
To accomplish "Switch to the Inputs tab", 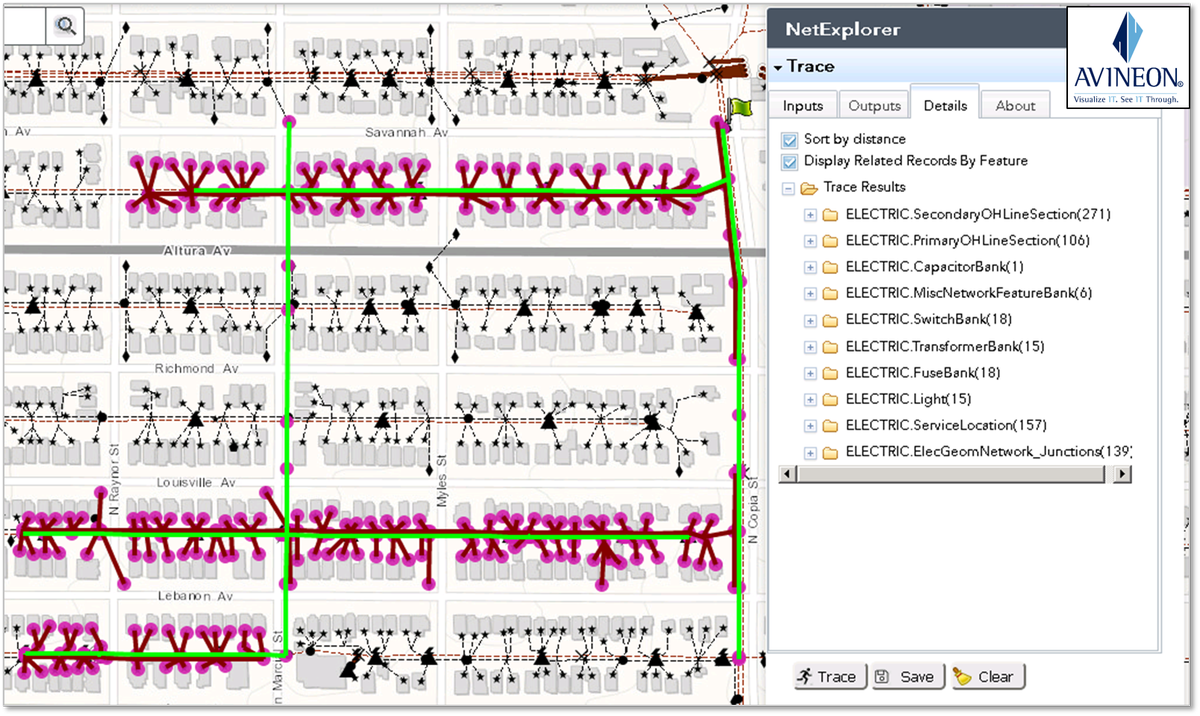I will 803,105.
